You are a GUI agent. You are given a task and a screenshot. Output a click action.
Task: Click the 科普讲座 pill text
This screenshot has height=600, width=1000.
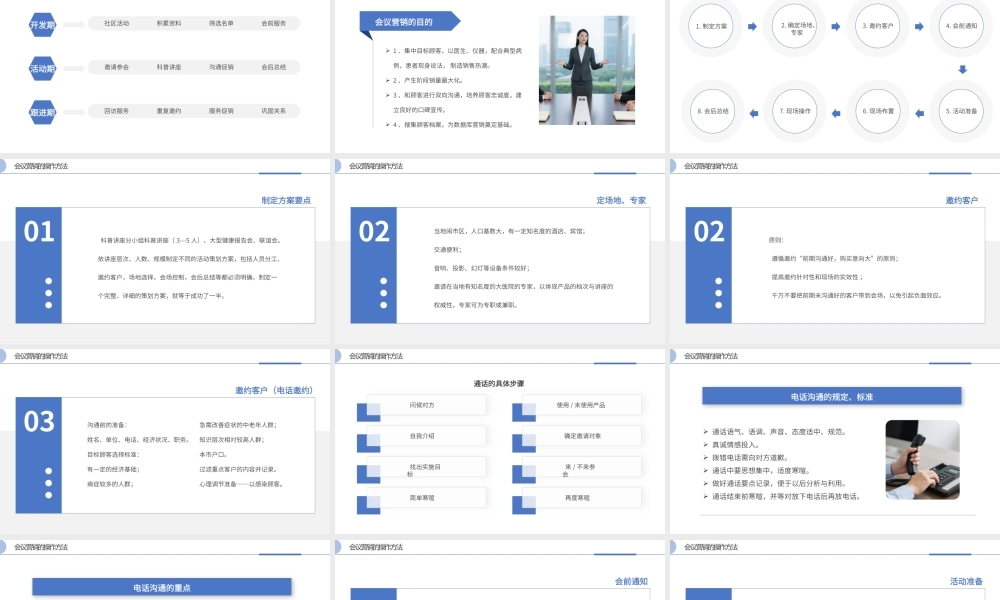pyautogui.click(x=169, y=67)
